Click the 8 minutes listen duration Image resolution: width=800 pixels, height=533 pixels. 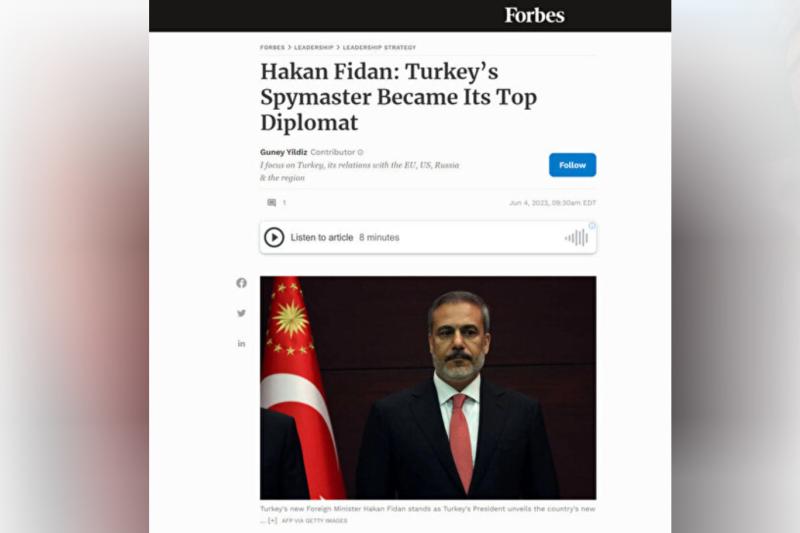coord(379,237)
